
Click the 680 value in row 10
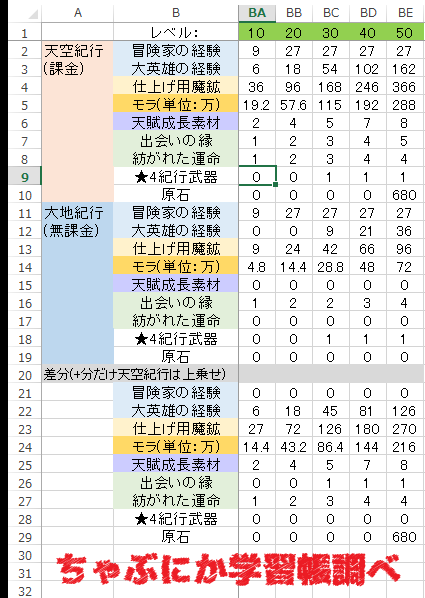click(406, 195)
